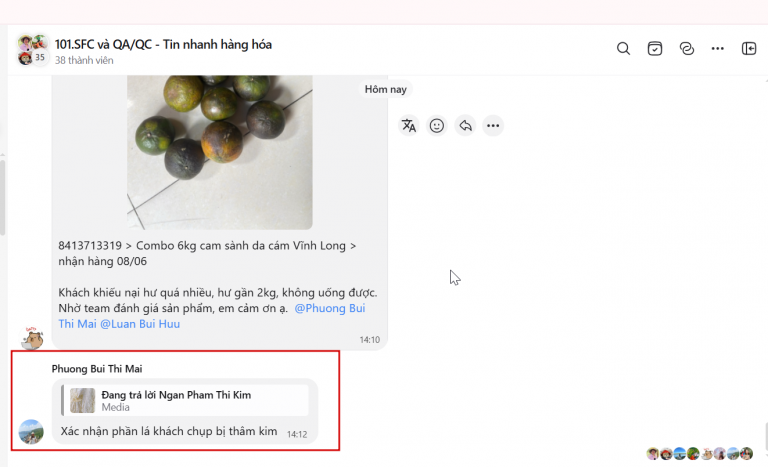Viewport: 768px width, 467px height.
Task: Open the search icon in chat header
Action: [623, 49]
